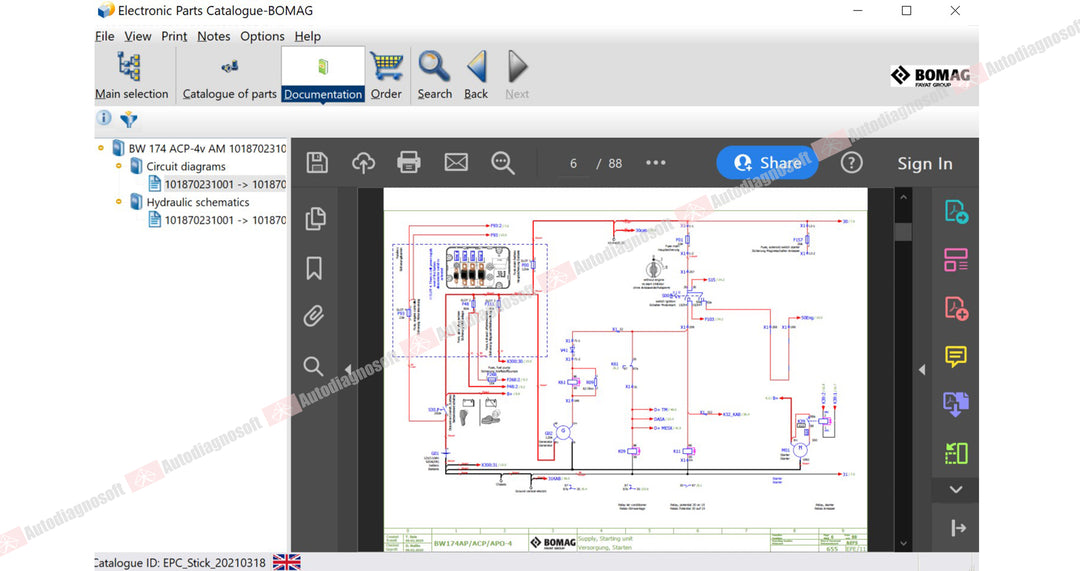Edit the current page number field
This screenshot has width=1080, height=571.
pyautogui.click(x=573, y=163)
